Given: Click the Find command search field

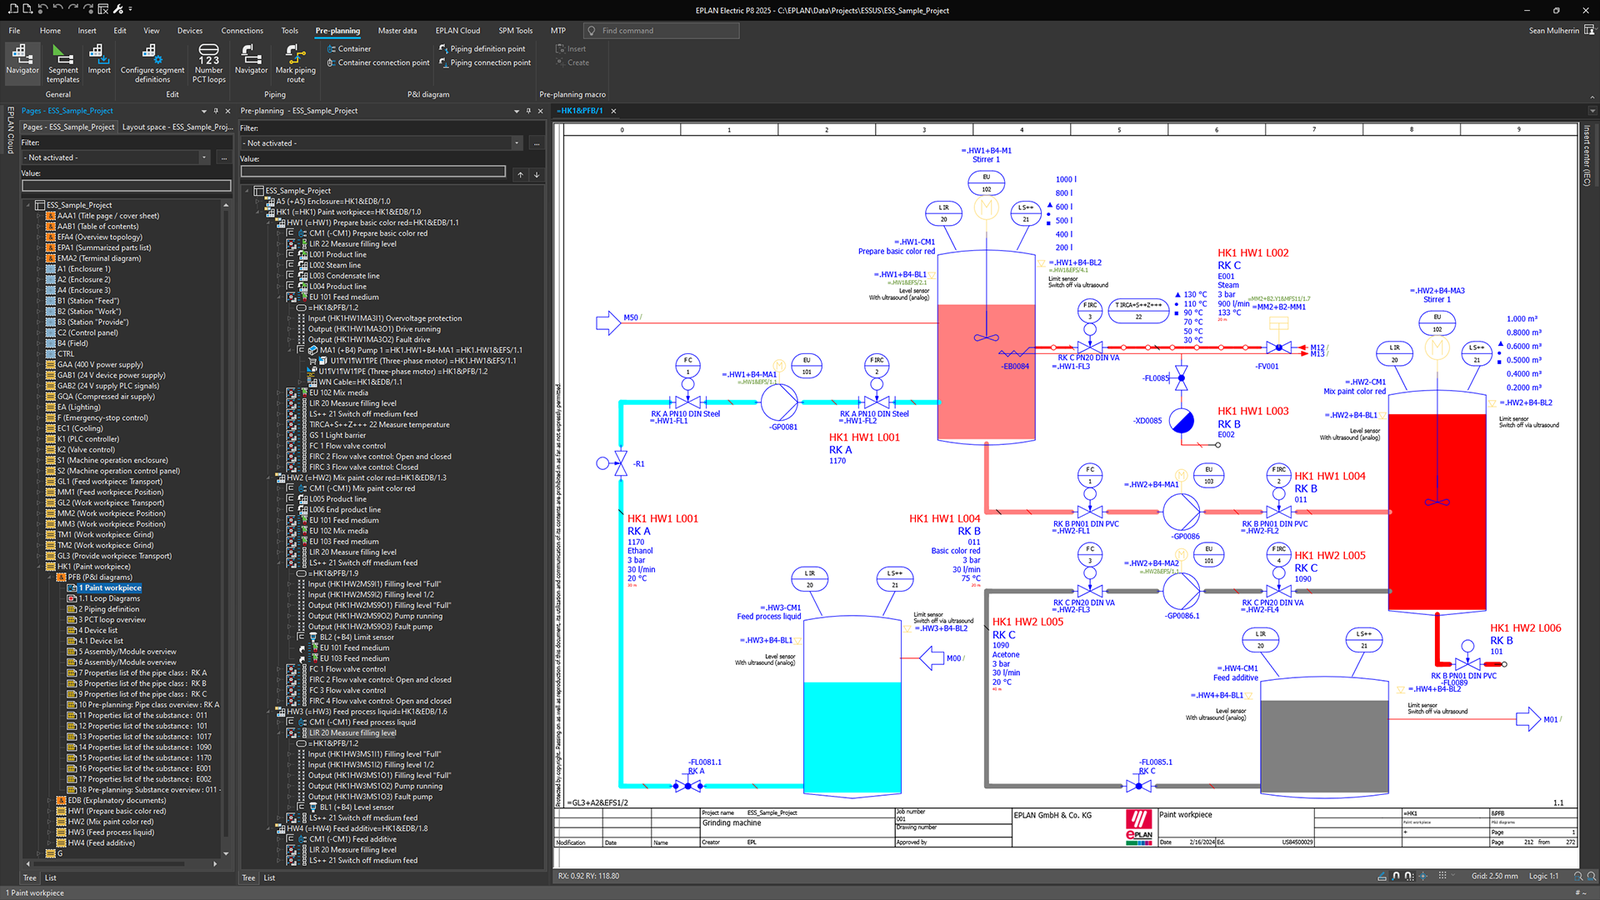Looking at the screenshot, I should (660, 30).
